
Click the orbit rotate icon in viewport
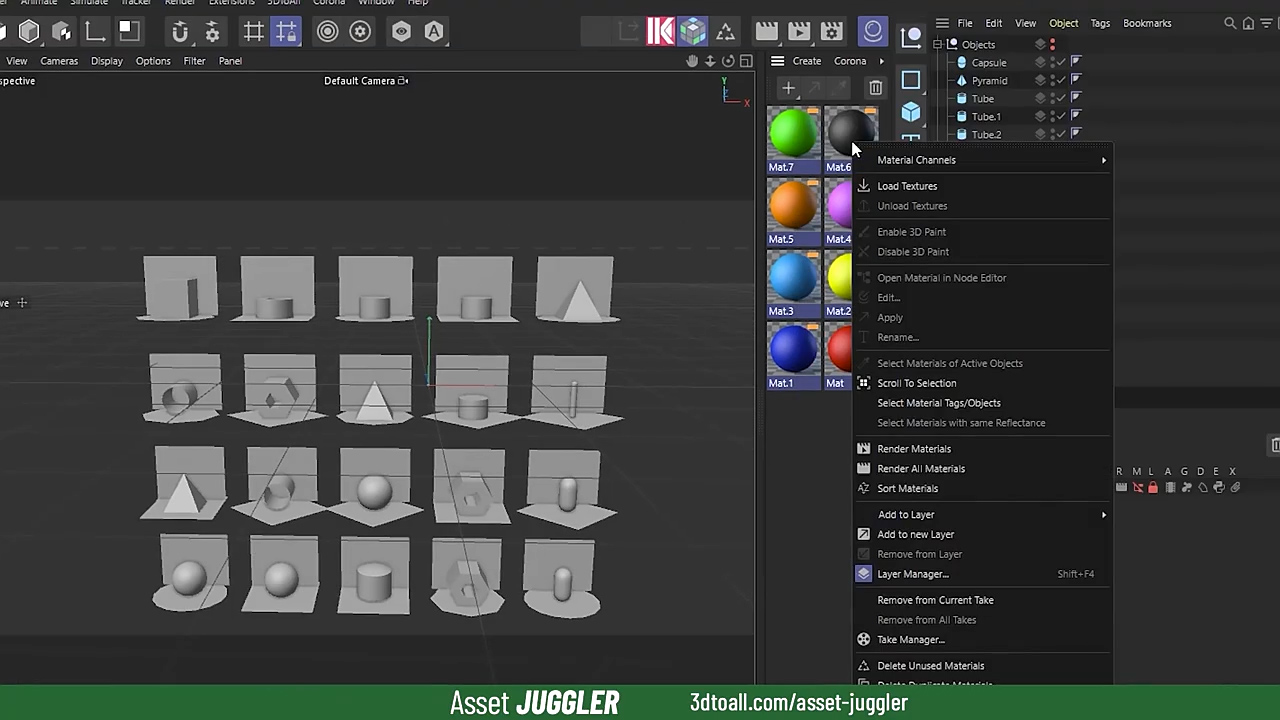click(728, 61)
